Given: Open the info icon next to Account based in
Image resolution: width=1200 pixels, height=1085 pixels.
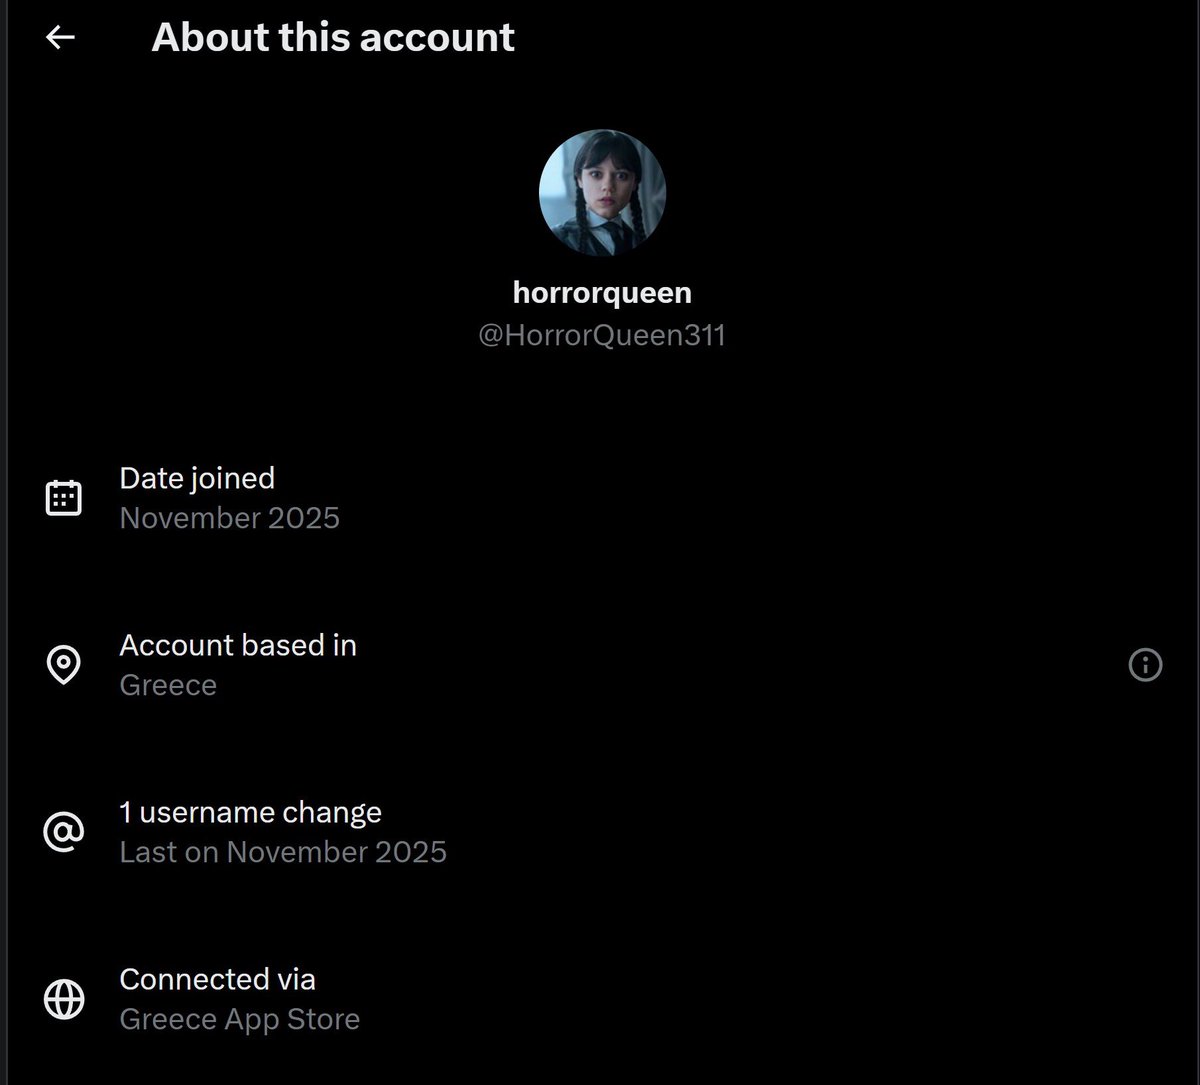Looking at the screenshot, I should pyautogui.click(x=1145, y=665).
